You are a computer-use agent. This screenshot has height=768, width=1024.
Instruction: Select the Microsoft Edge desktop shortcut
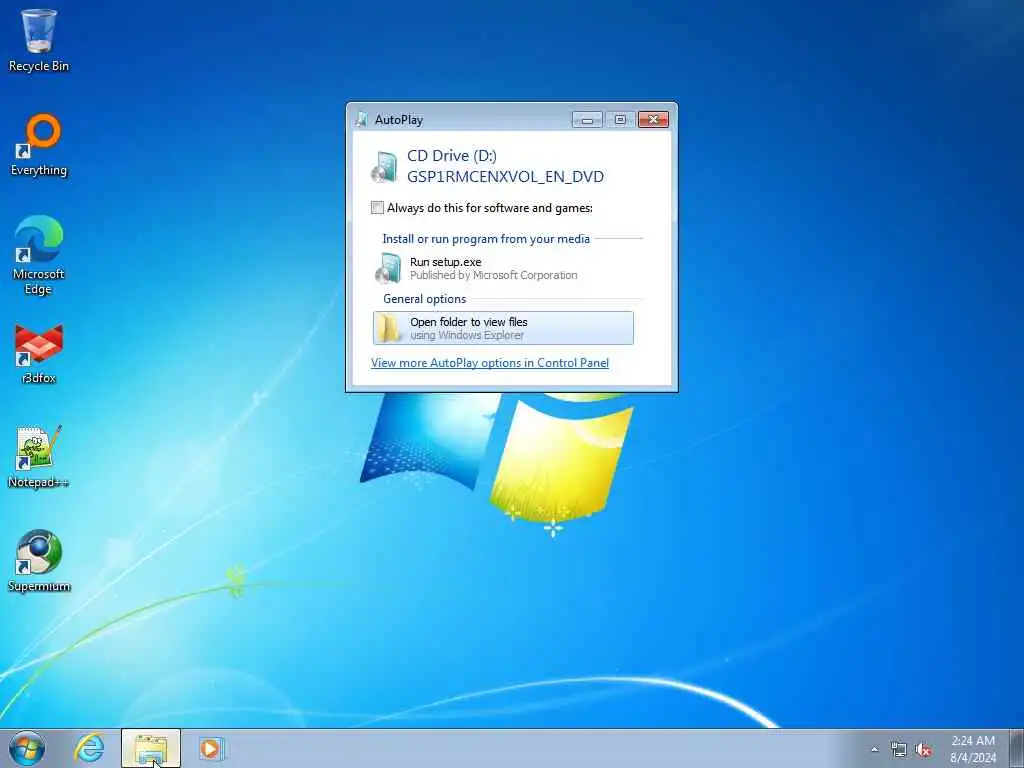(39, 255)
